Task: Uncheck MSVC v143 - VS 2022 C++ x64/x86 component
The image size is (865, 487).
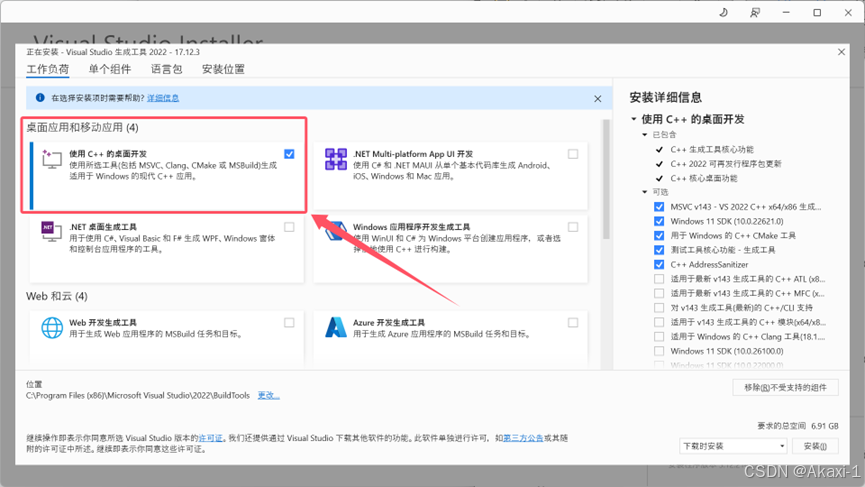Action: [659, 207]
